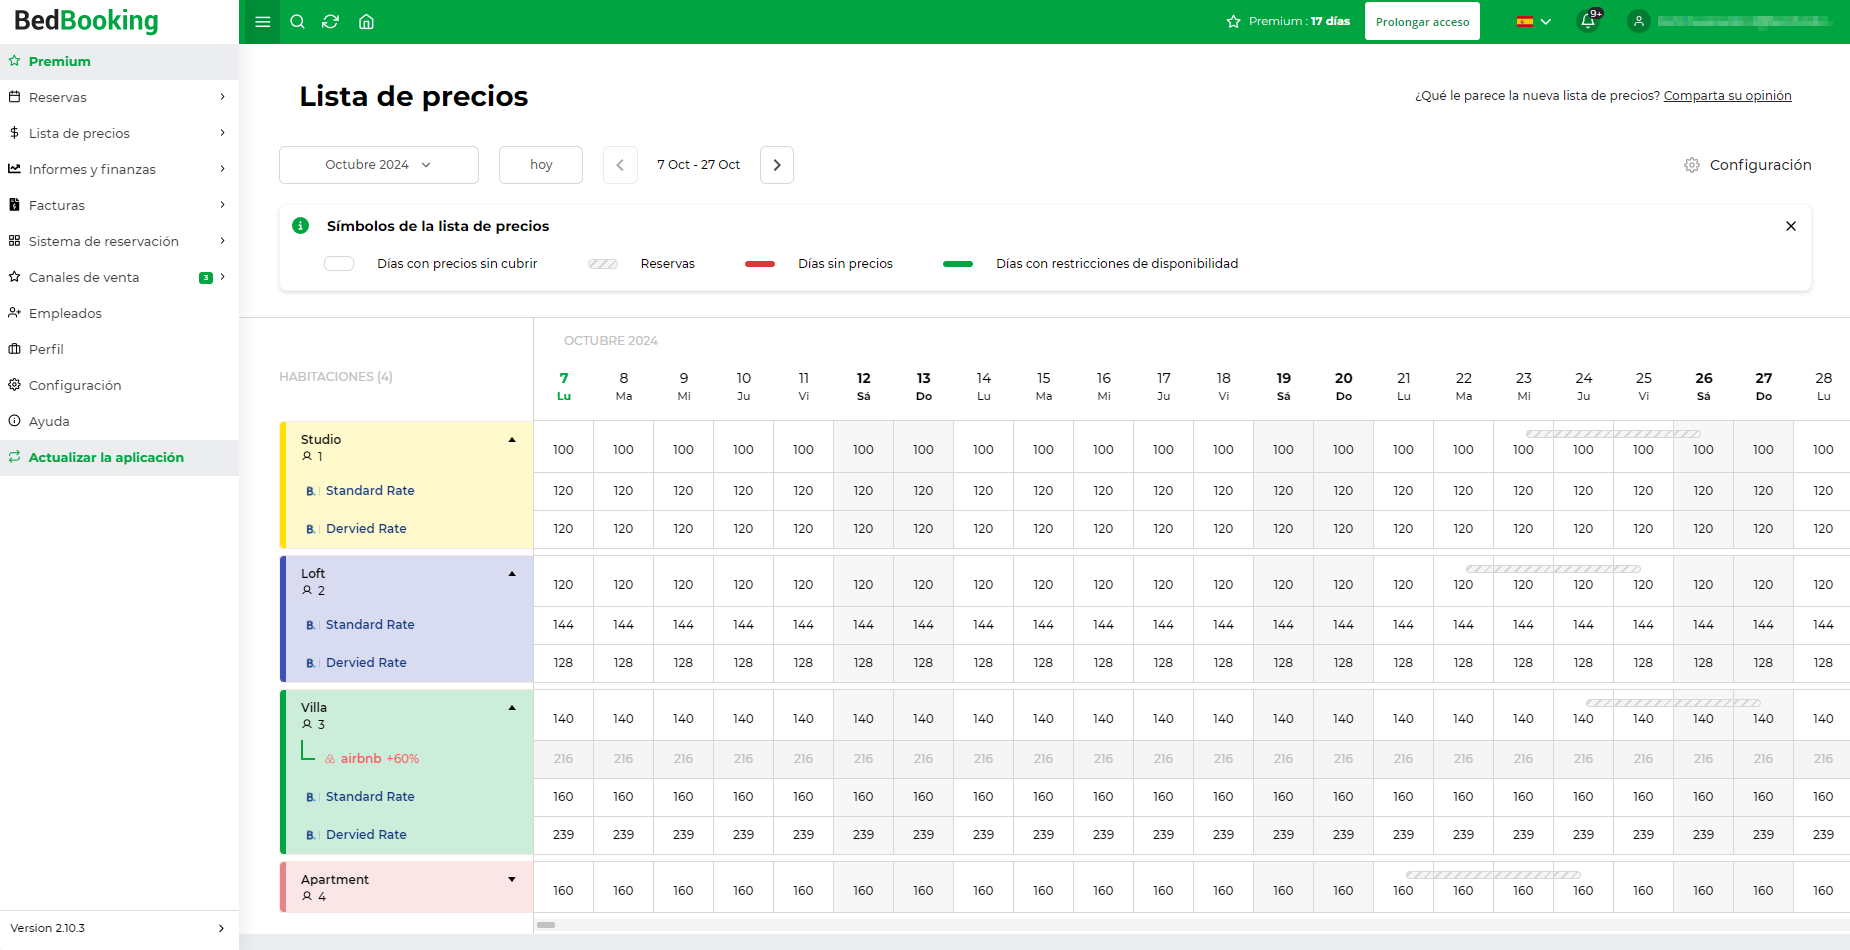Open the language flag dropdown
The width and height of the screenshot is (1850, 950).
(x=1533, y=21)
